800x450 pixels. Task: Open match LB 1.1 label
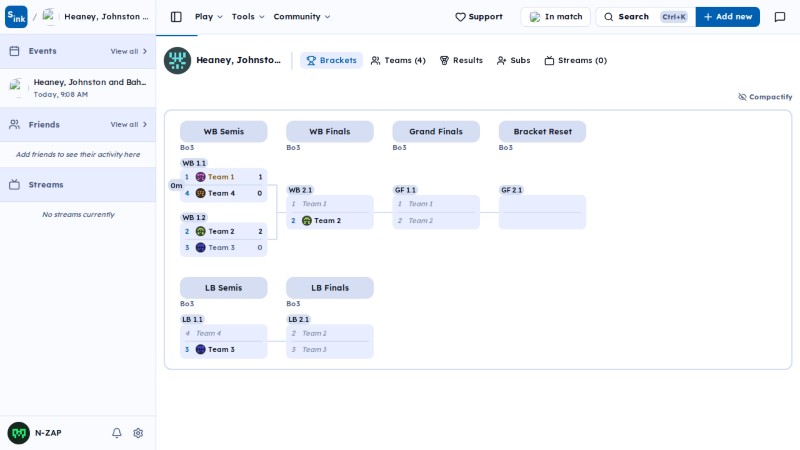[192, 319]
